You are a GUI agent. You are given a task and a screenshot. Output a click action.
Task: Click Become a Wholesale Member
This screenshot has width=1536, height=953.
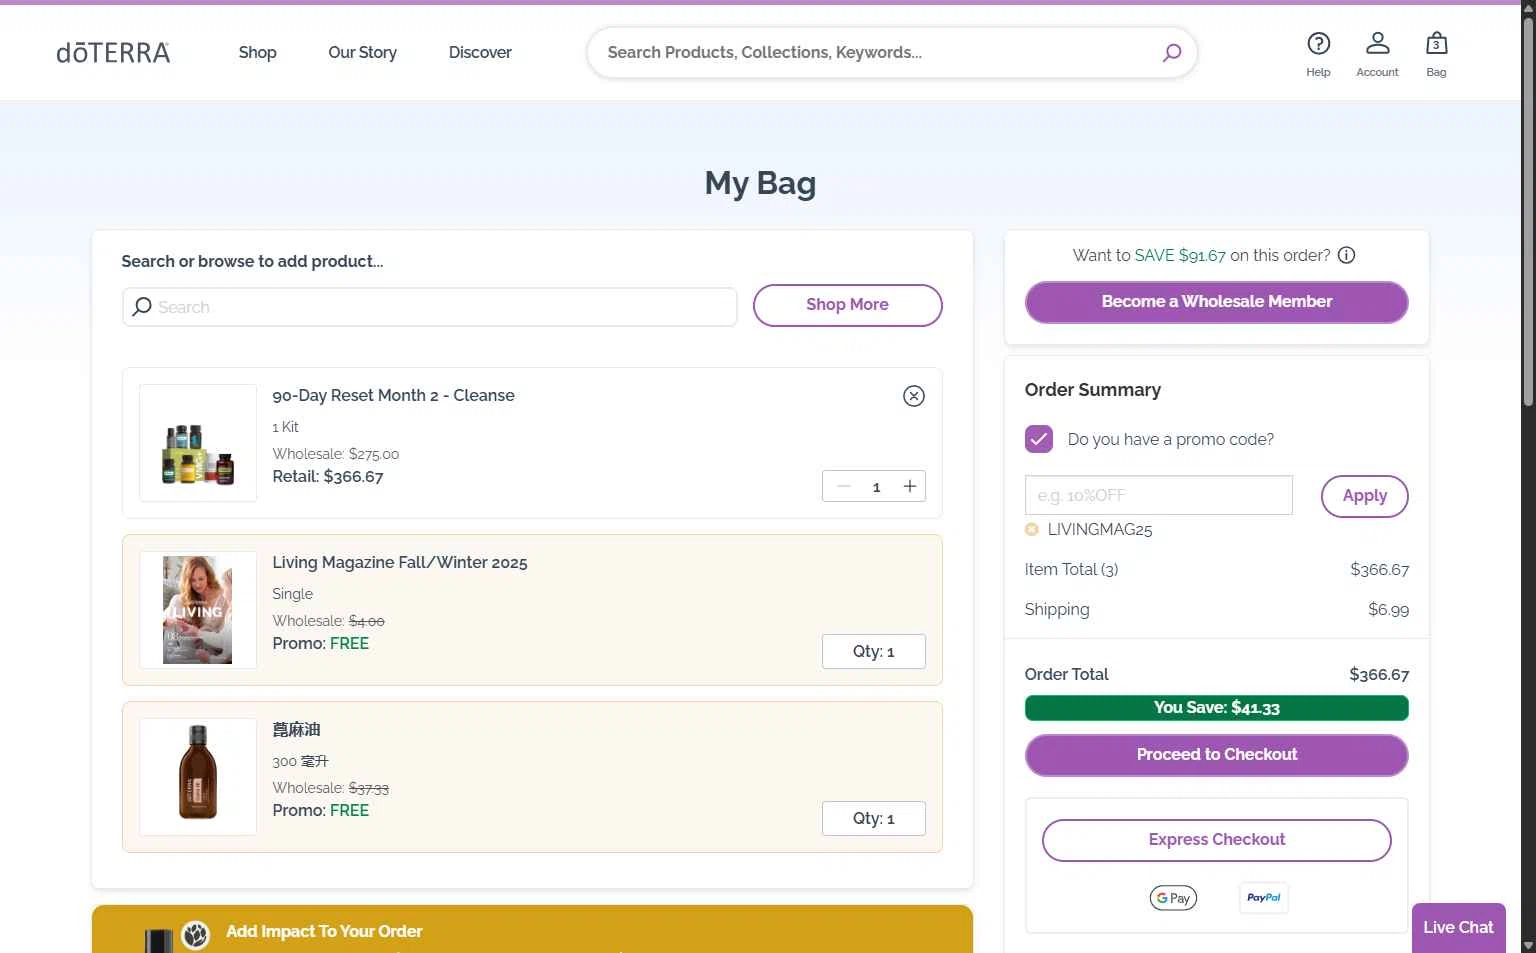click(x=1216, y=302)
